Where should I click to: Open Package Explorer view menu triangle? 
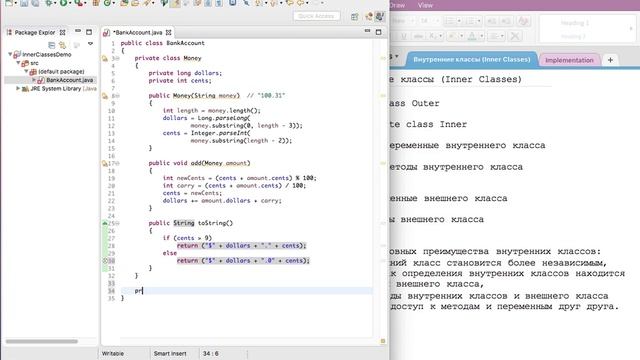tap(90, 44)
